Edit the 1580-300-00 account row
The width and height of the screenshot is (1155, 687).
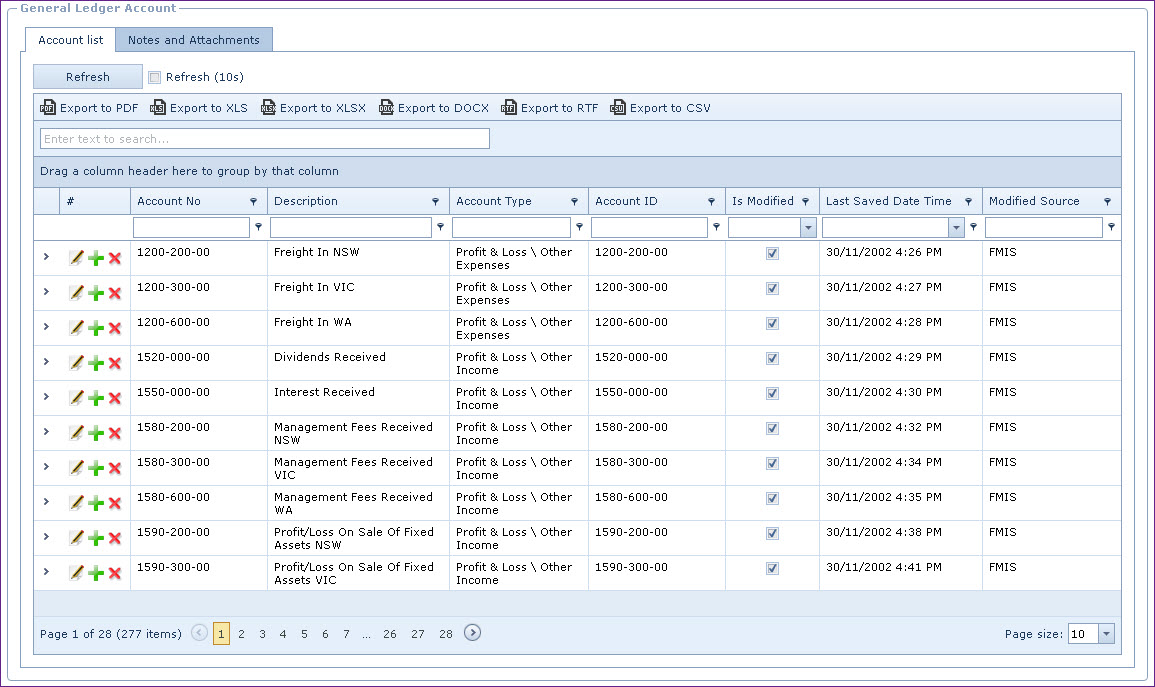click(x=76, y=468)
